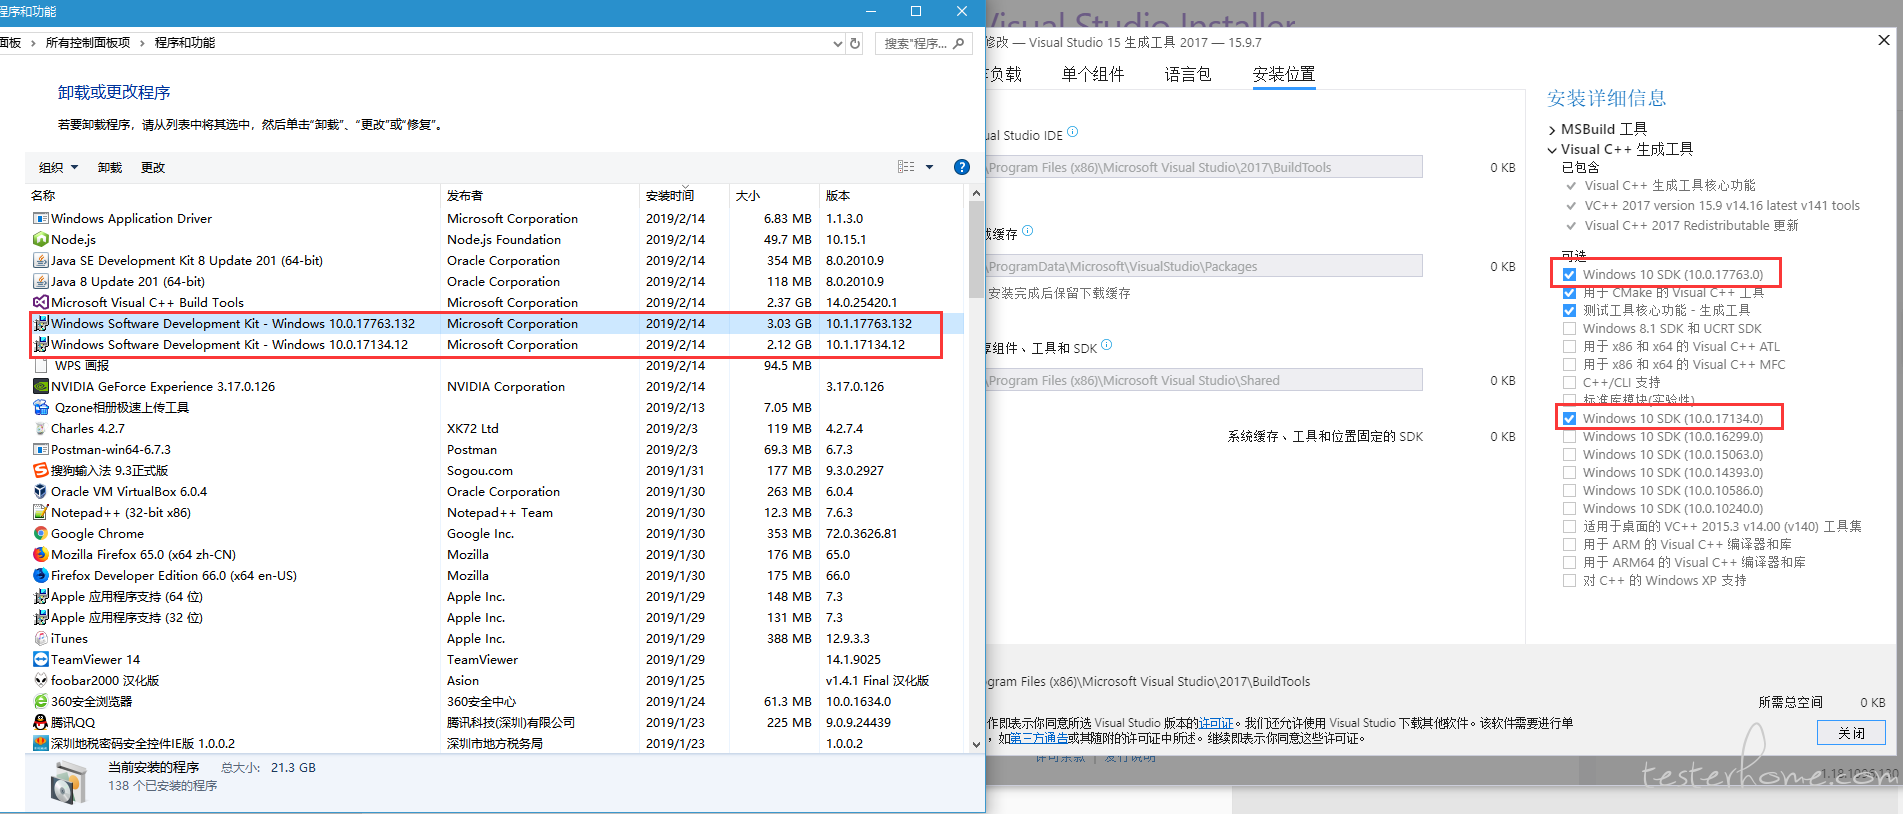Click the info icon next to download cache
Image resolution: width=1903 pixels, height=814 pixels.
(x=1028, y=231)
